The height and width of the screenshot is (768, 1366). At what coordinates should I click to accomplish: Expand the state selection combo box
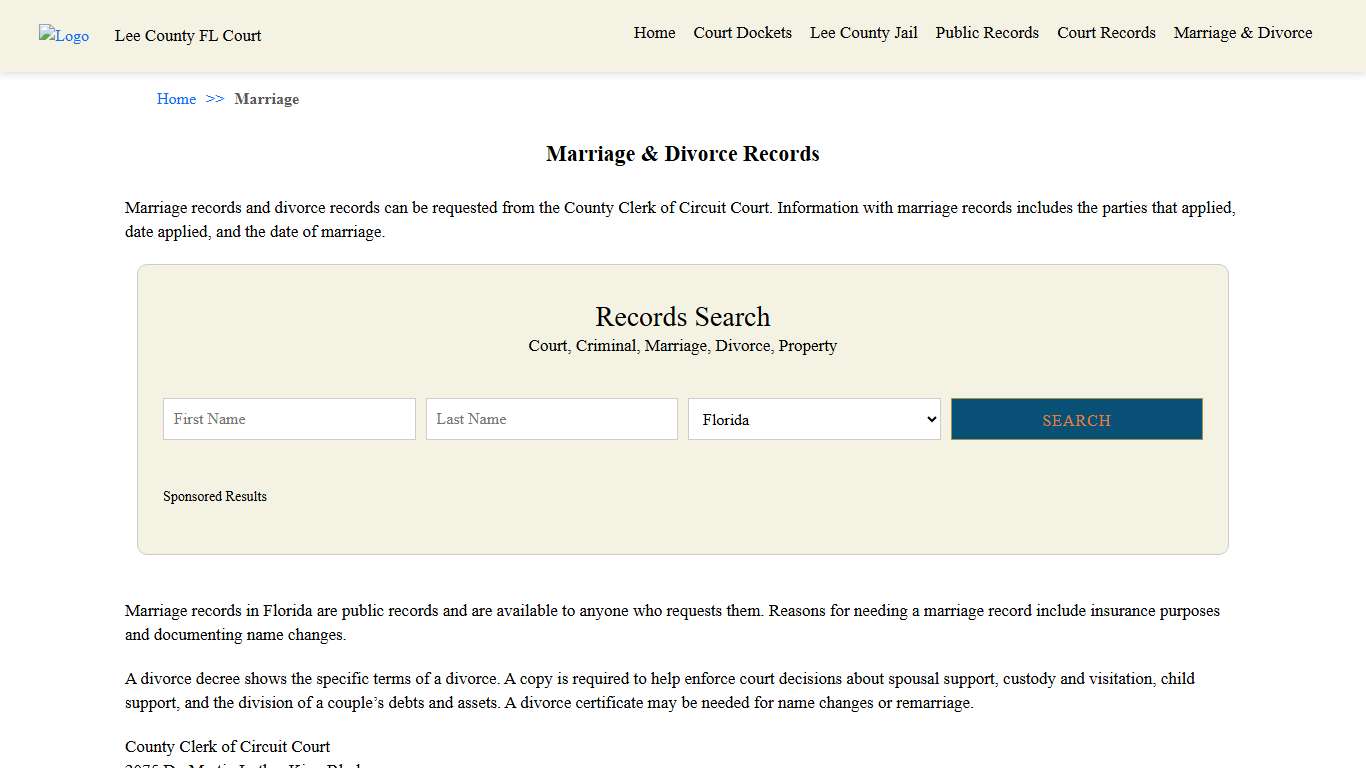(x=813, y=419)
